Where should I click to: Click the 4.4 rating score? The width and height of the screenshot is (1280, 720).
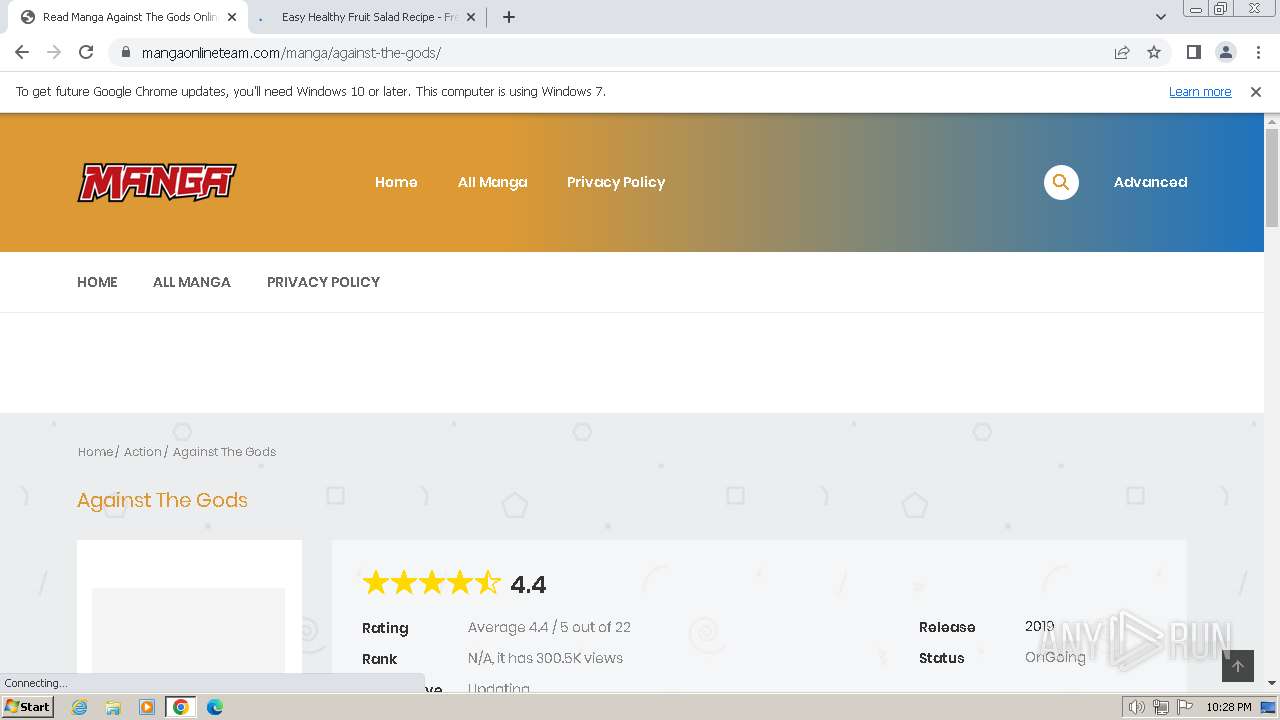528,584
